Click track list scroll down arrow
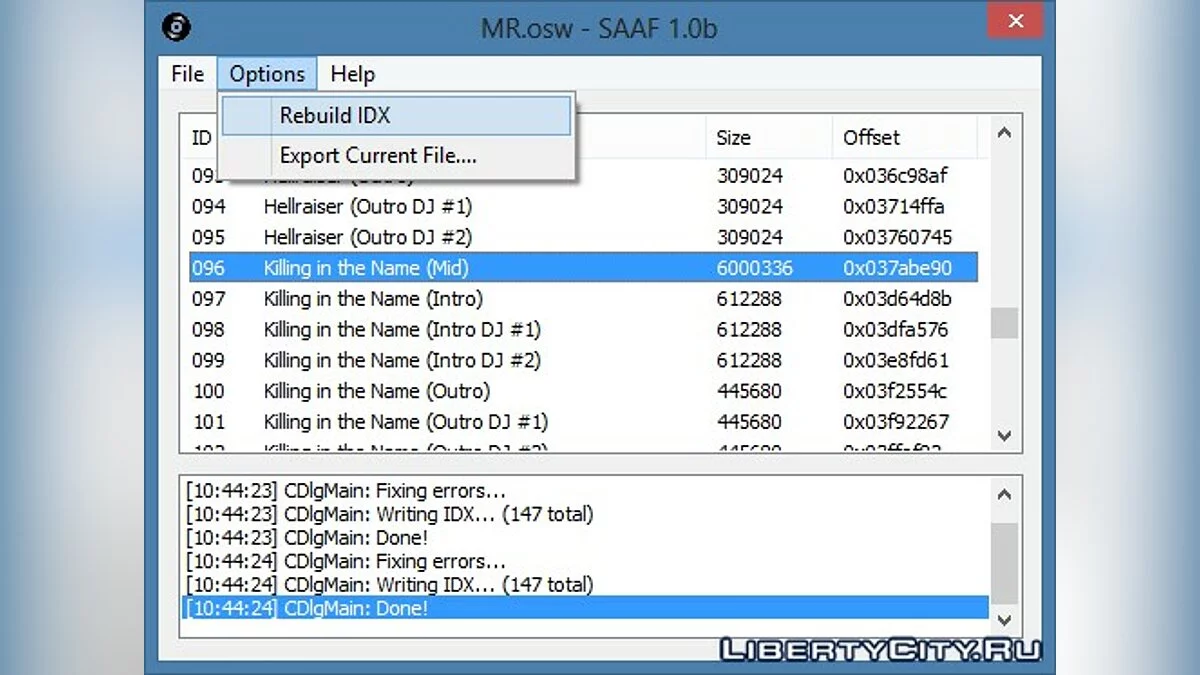1200x675 pixels. [x=1005, y=436]
